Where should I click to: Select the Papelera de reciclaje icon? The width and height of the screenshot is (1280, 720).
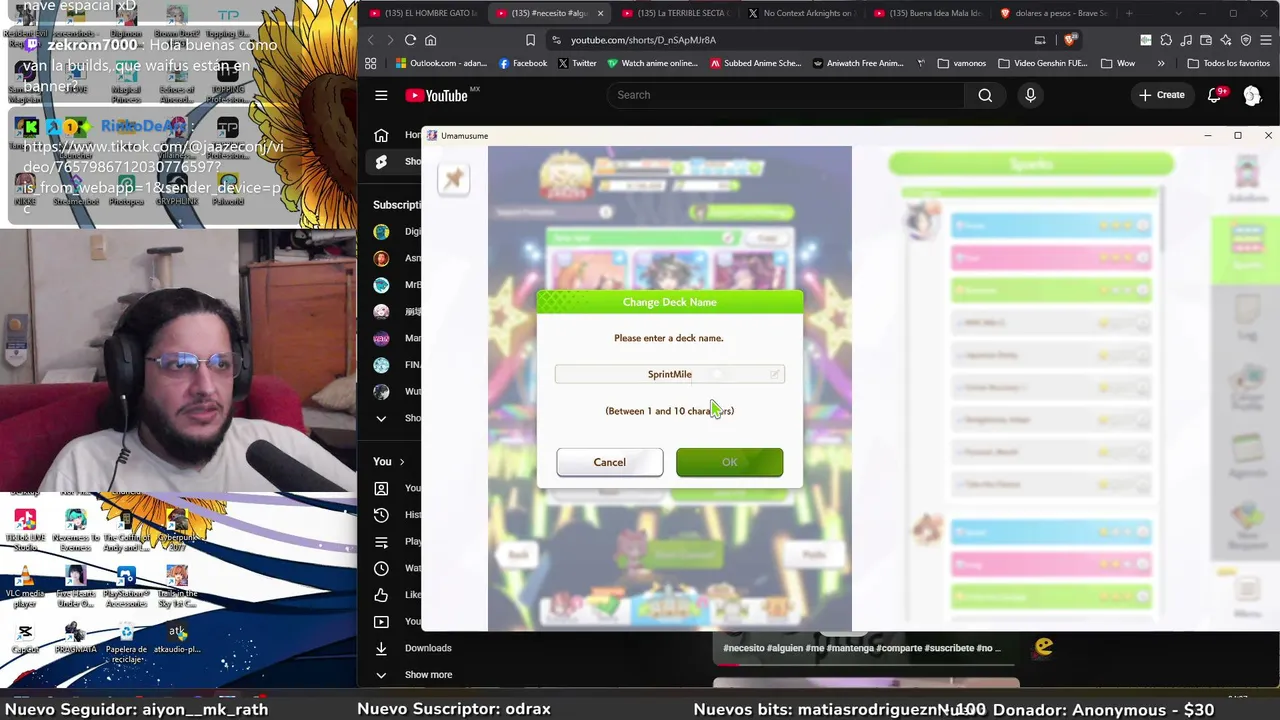click(x=126, y=641)
